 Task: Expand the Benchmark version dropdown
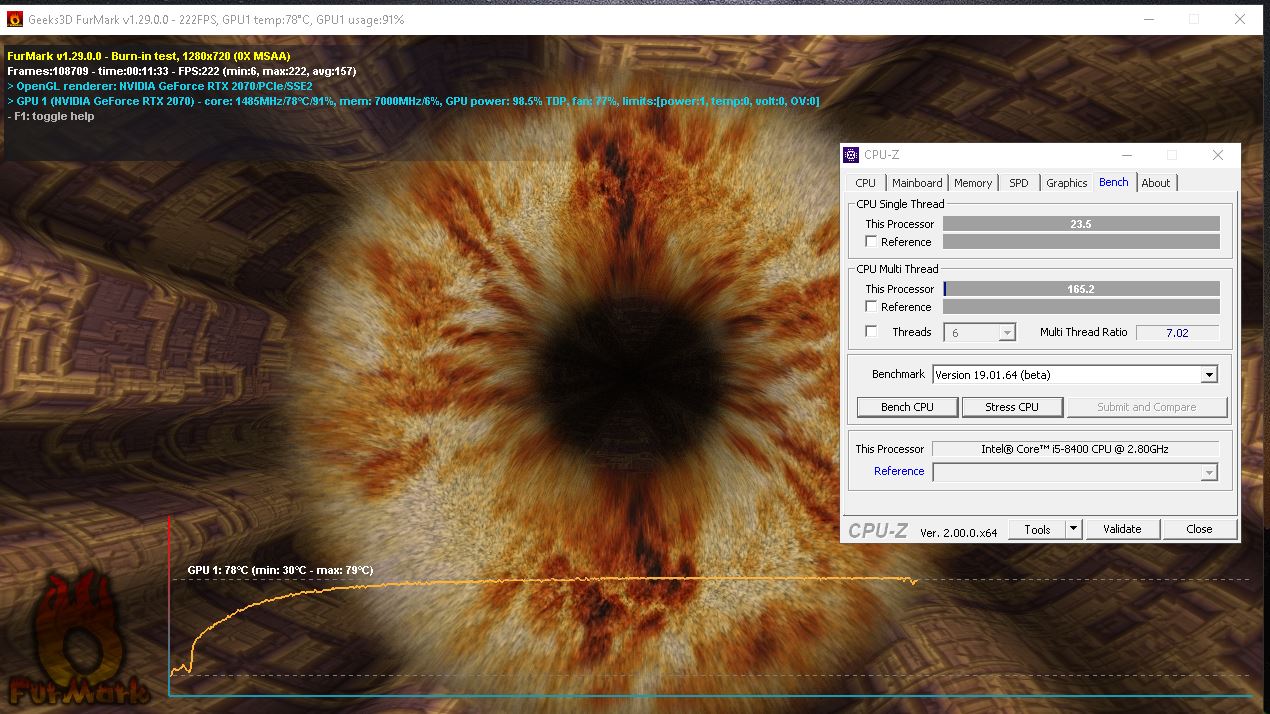coord(1209,375)
